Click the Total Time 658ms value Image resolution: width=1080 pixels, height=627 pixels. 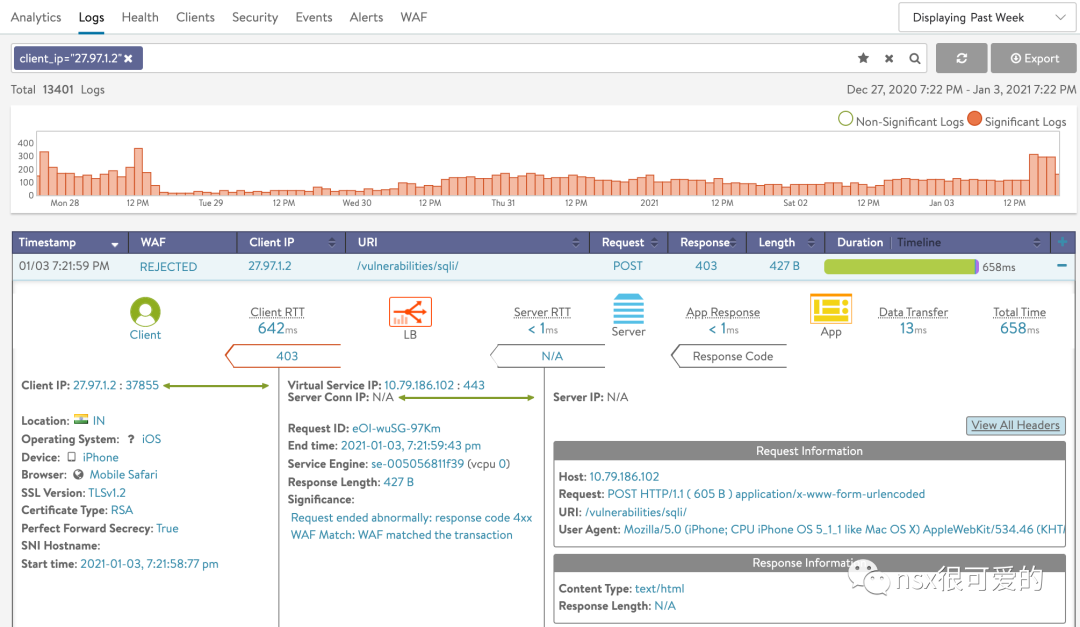1019,329
